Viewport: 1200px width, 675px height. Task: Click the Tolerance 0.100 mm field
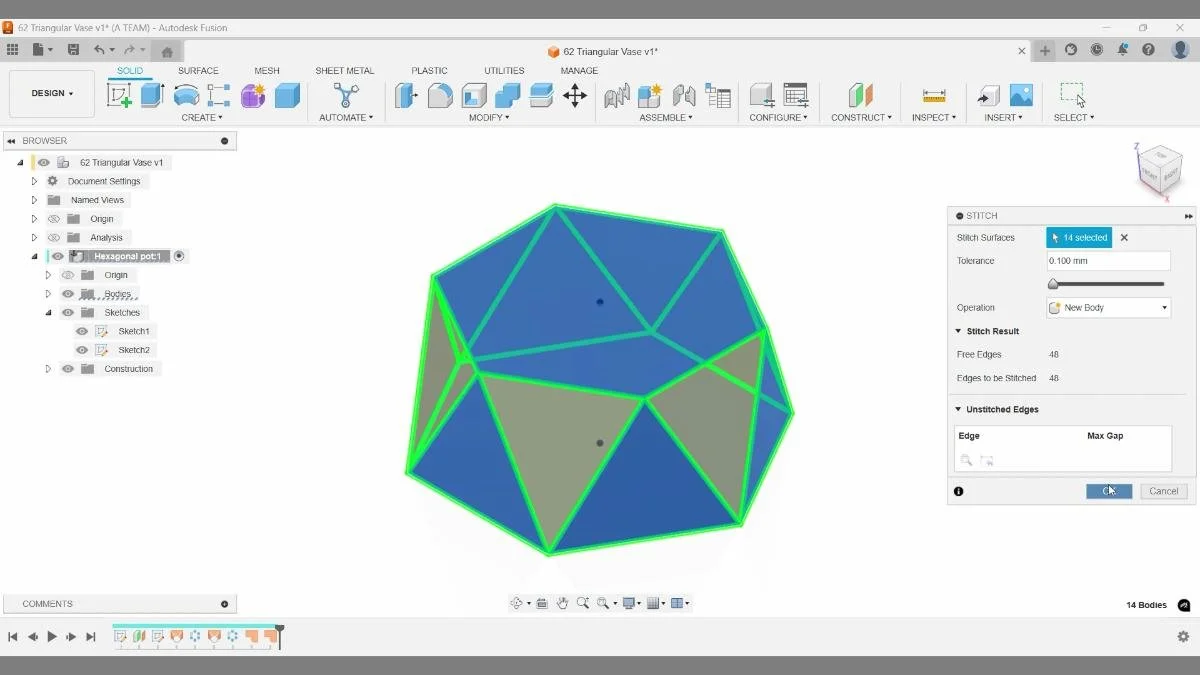(1108, 261)
